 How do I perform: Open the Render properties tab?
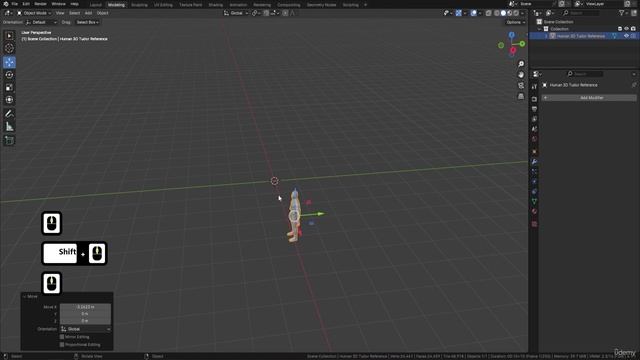tap(534, 99)
